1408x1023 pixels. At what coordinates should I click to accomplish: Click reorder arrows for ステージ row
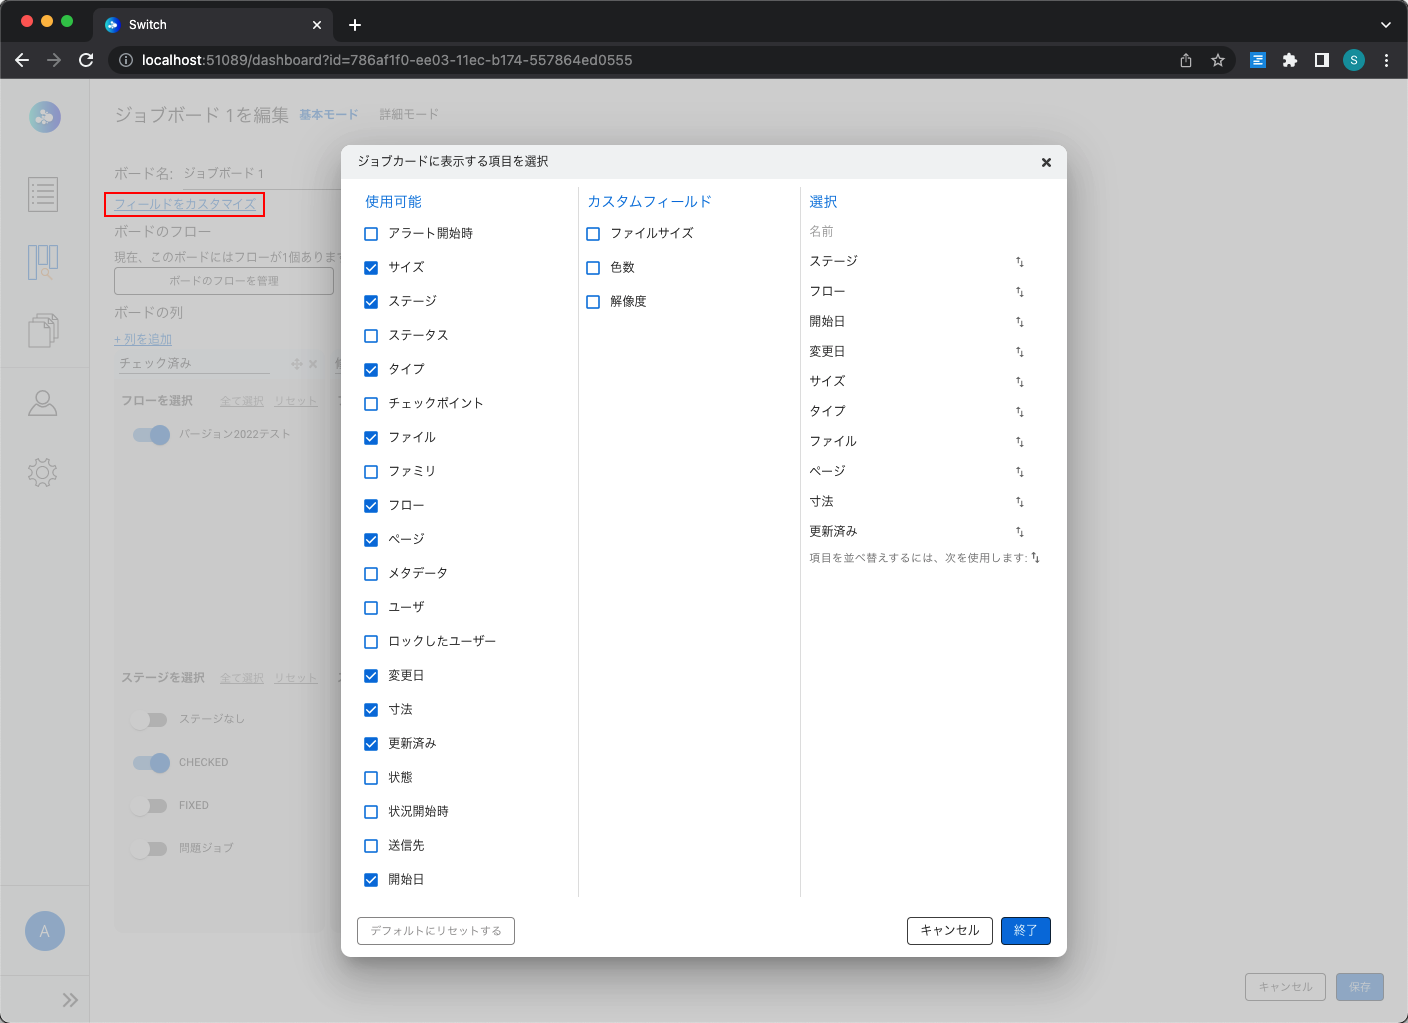(x=1020, y=262)
